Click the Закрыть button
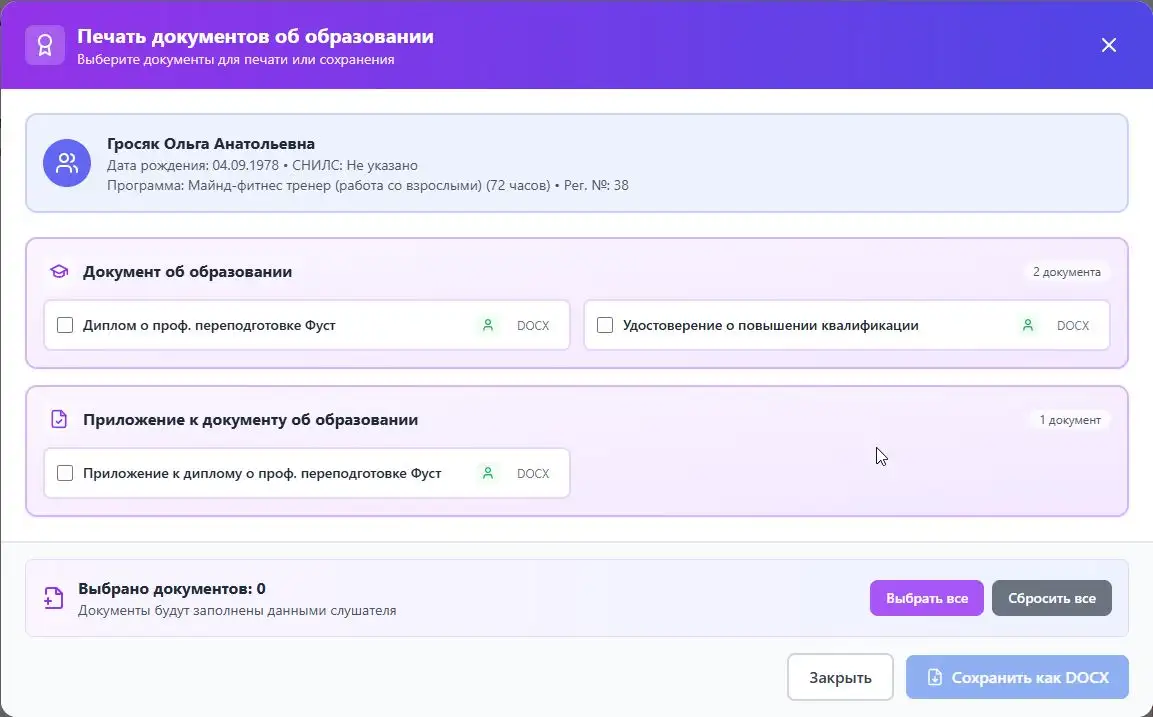This screenshot has width=1153, height=717. coord(840,677)
